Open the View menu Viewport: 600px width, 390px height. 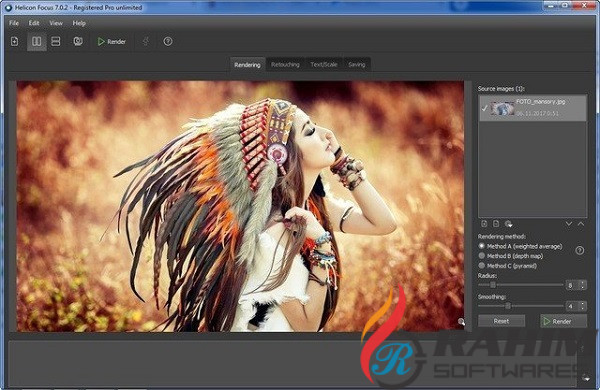56,23
